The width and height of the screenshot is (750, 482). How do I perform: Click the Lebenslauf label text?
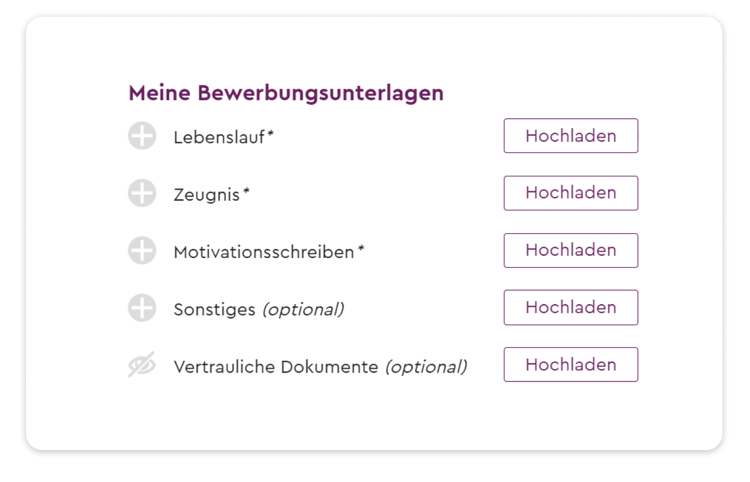click(219, 137)
